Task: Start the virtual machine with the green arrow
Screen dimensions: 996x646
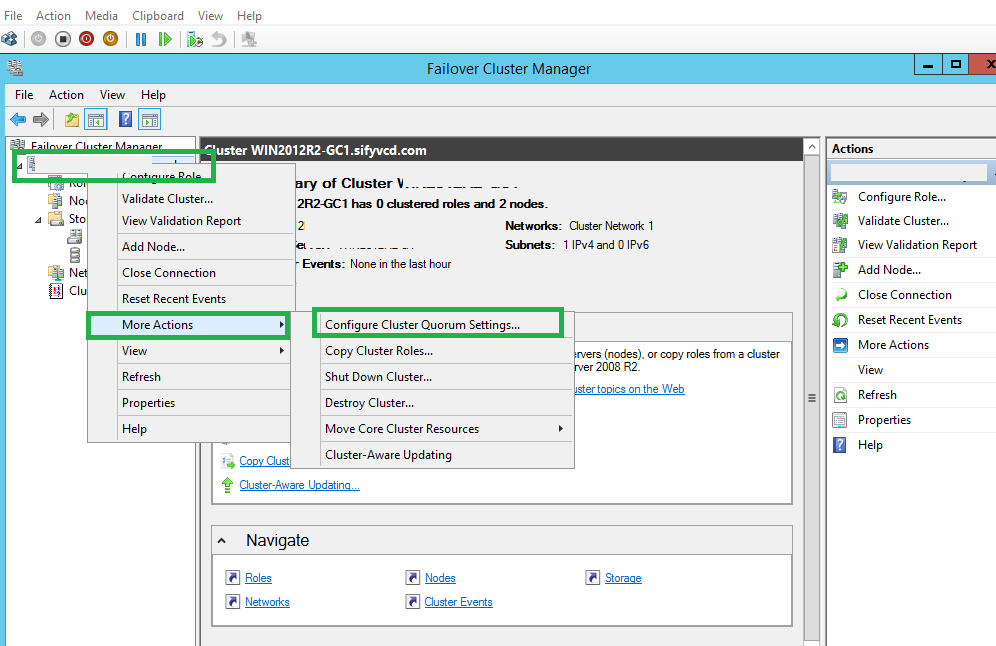Action: coord(166,39)
